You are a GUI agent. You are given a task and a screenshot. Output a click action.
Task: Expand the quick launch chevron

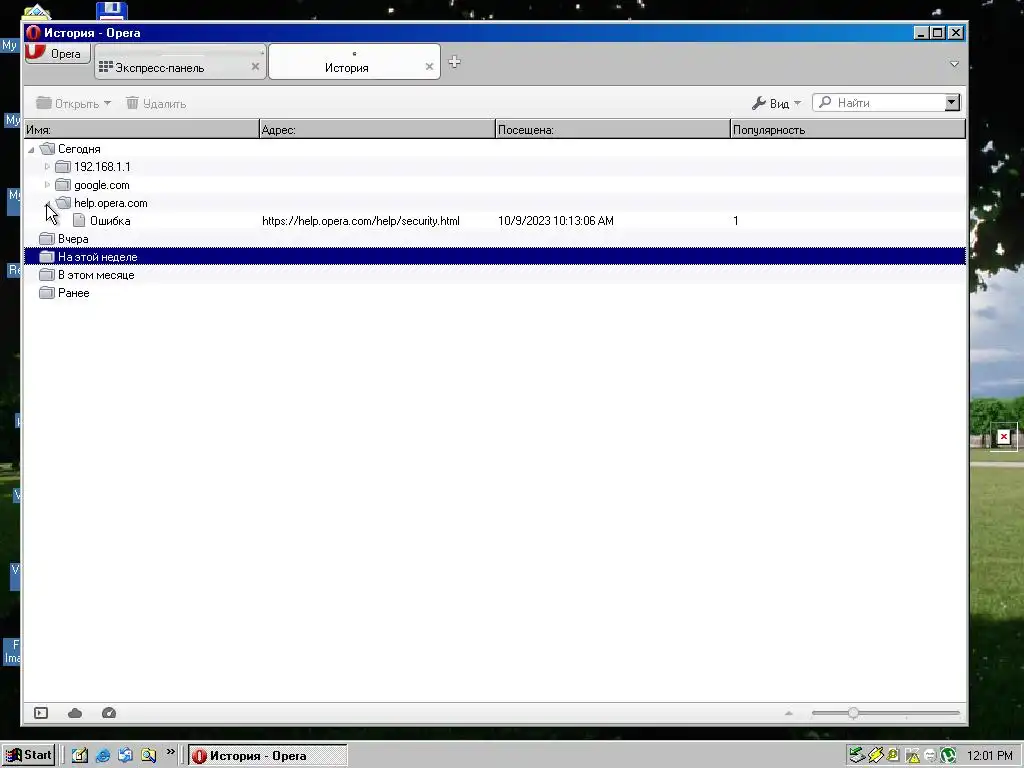pos(170,752)
